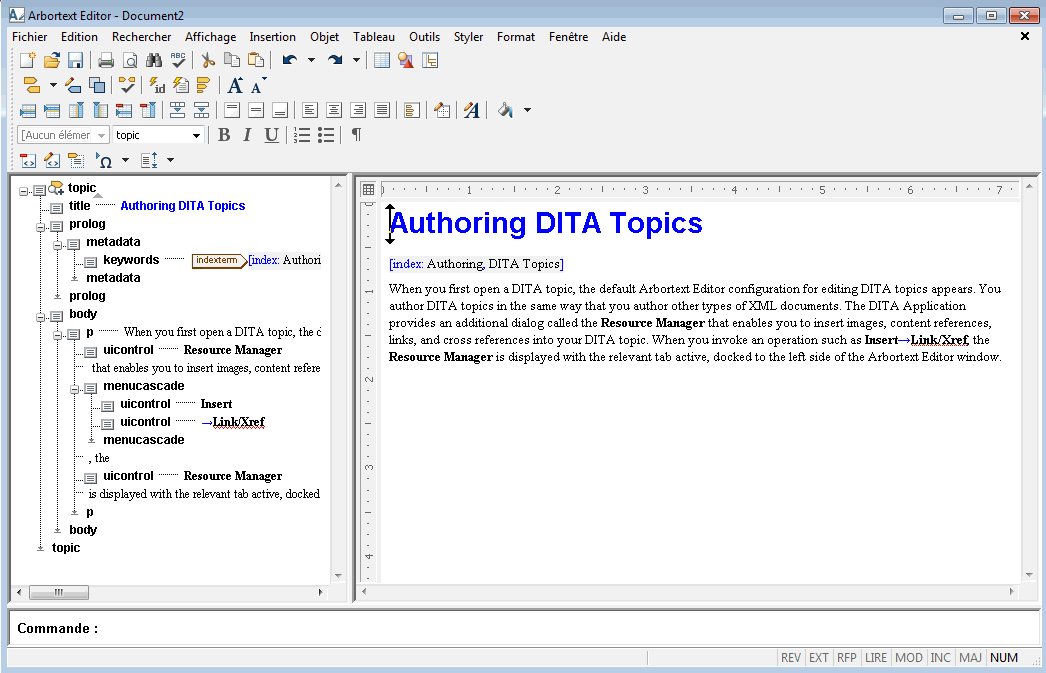The image size is (1046, 673).
Task: Redo the last undone action
Action: coord(335,61)
